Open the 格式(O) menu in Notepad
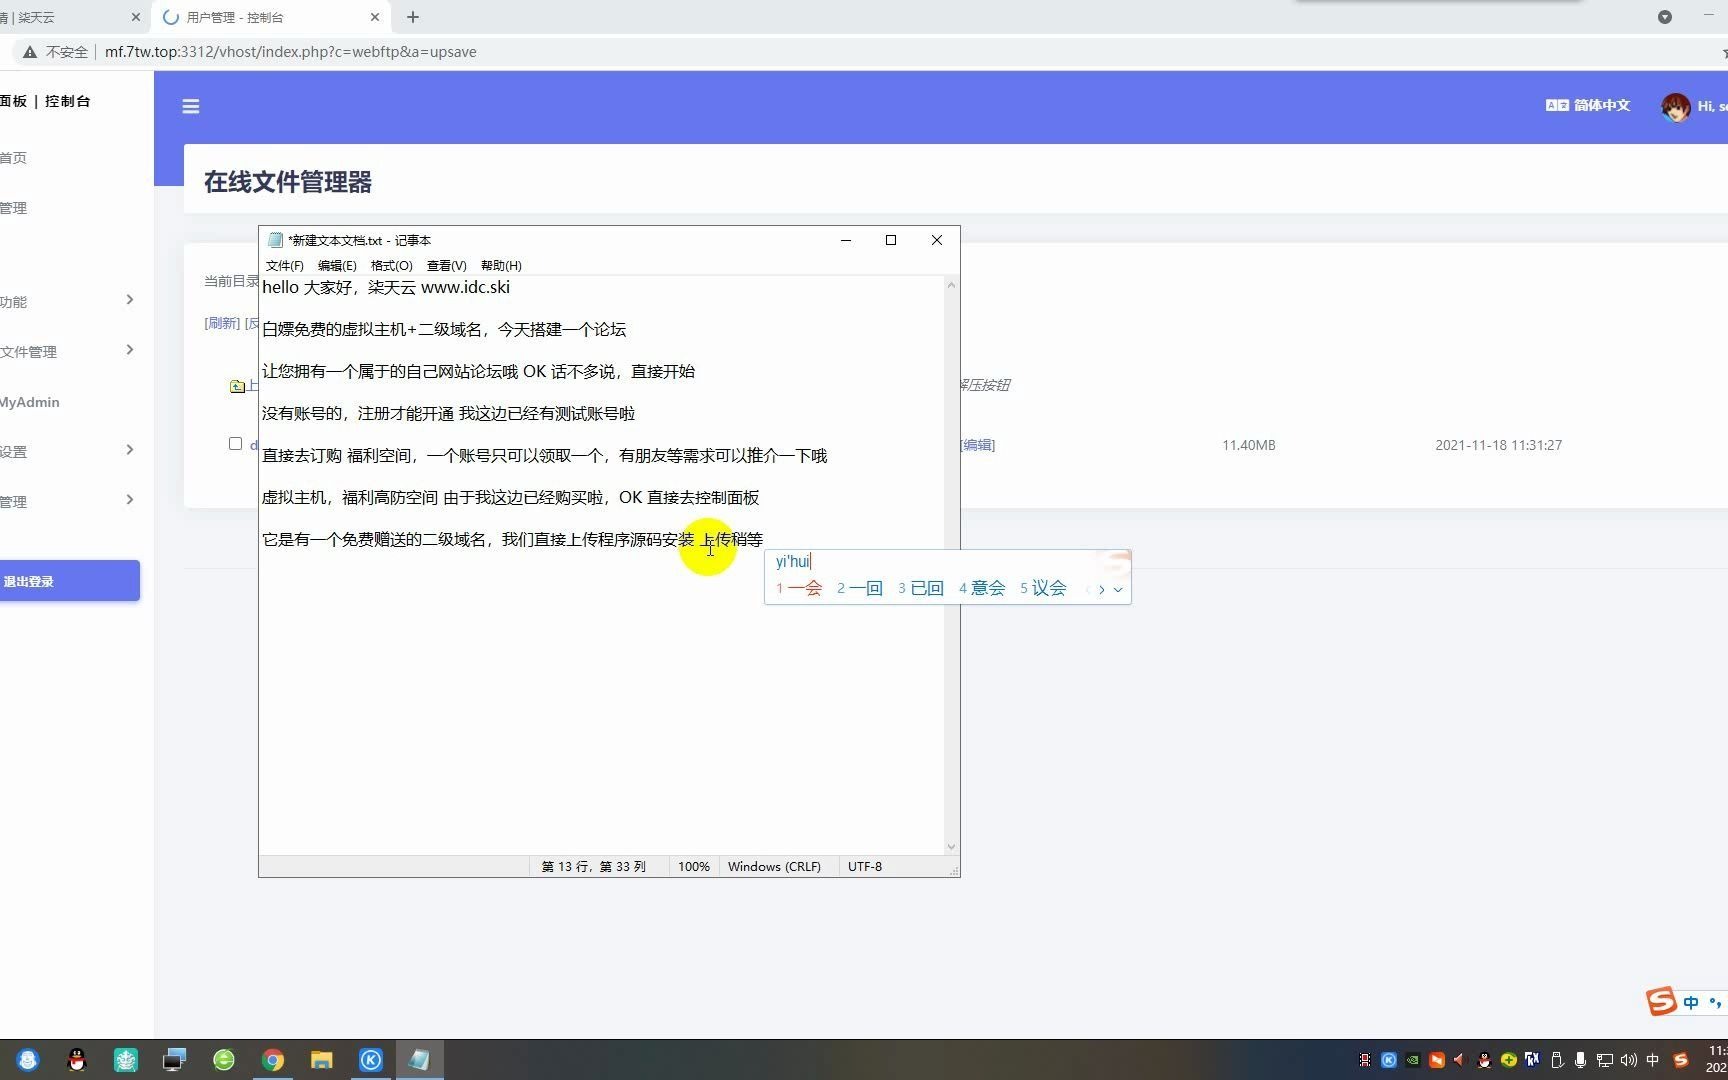Image resolution: width=1728 pixels, height=1080 pixels. [391, 265]
